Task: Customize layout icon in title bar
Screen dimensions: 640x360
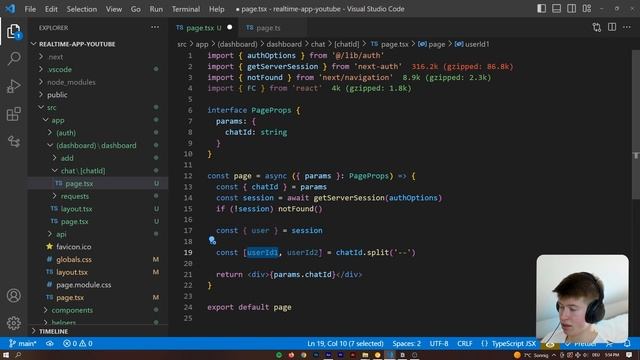Action: (x=587, y=9)
